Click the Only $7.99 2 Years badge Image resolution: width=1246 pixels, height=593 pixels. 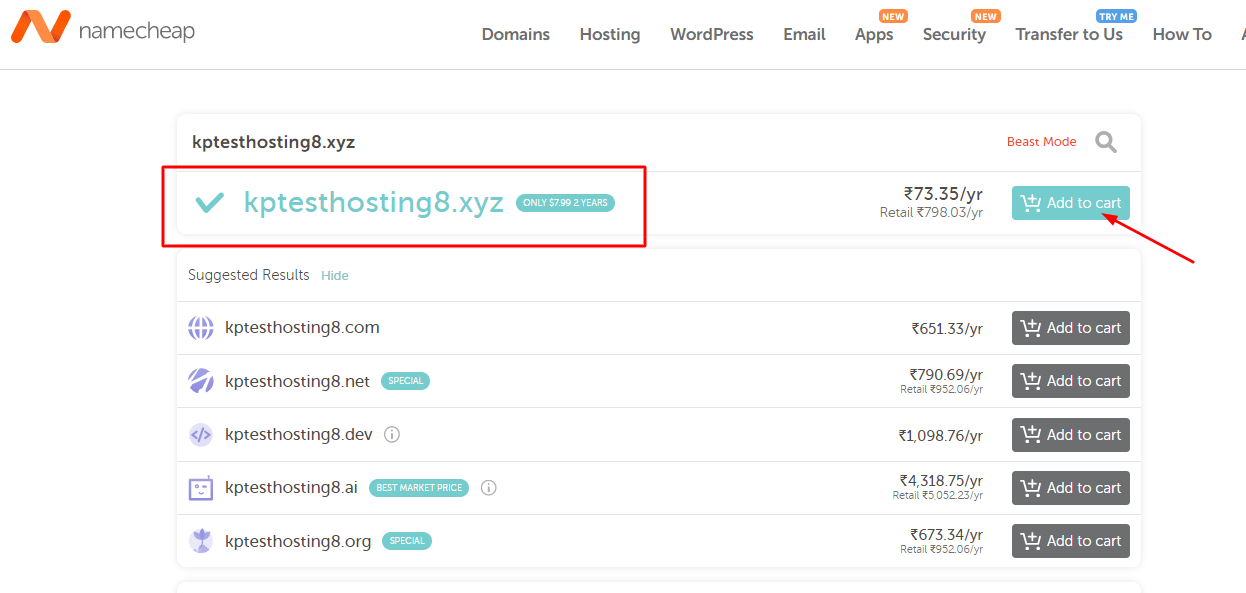point(565,203)
